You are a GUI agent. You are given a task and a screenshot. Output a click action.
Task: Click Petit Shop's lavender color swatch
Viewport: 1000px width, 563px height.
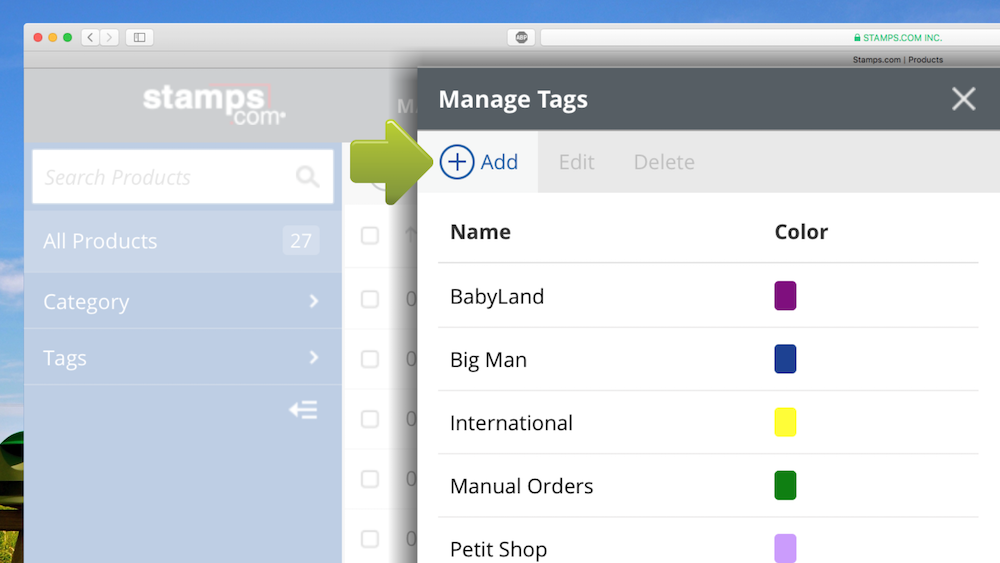tap(785, 548)
